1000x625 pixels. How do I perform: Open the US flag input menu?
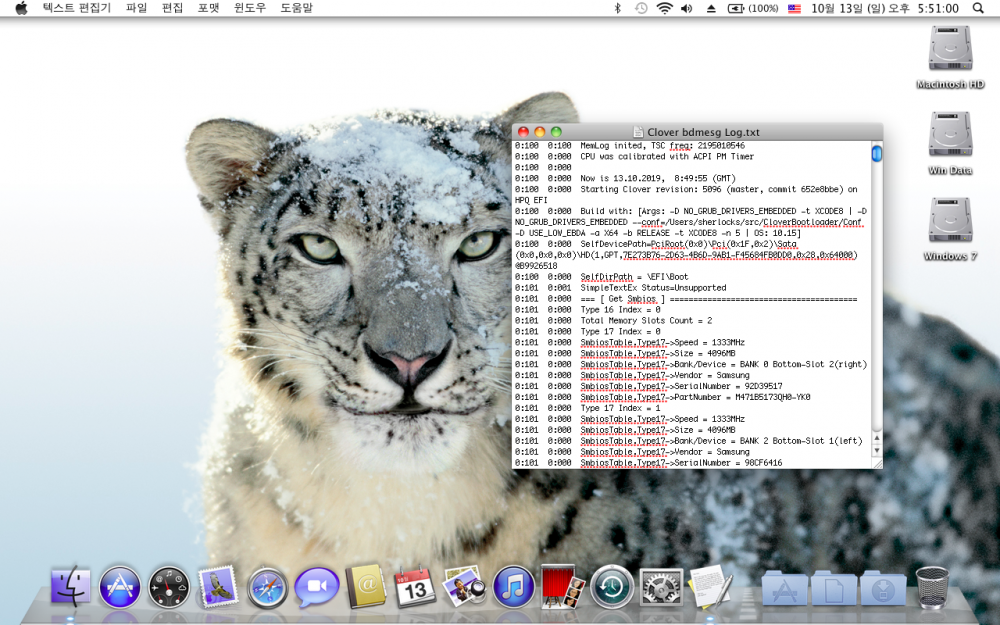point(794,8)
